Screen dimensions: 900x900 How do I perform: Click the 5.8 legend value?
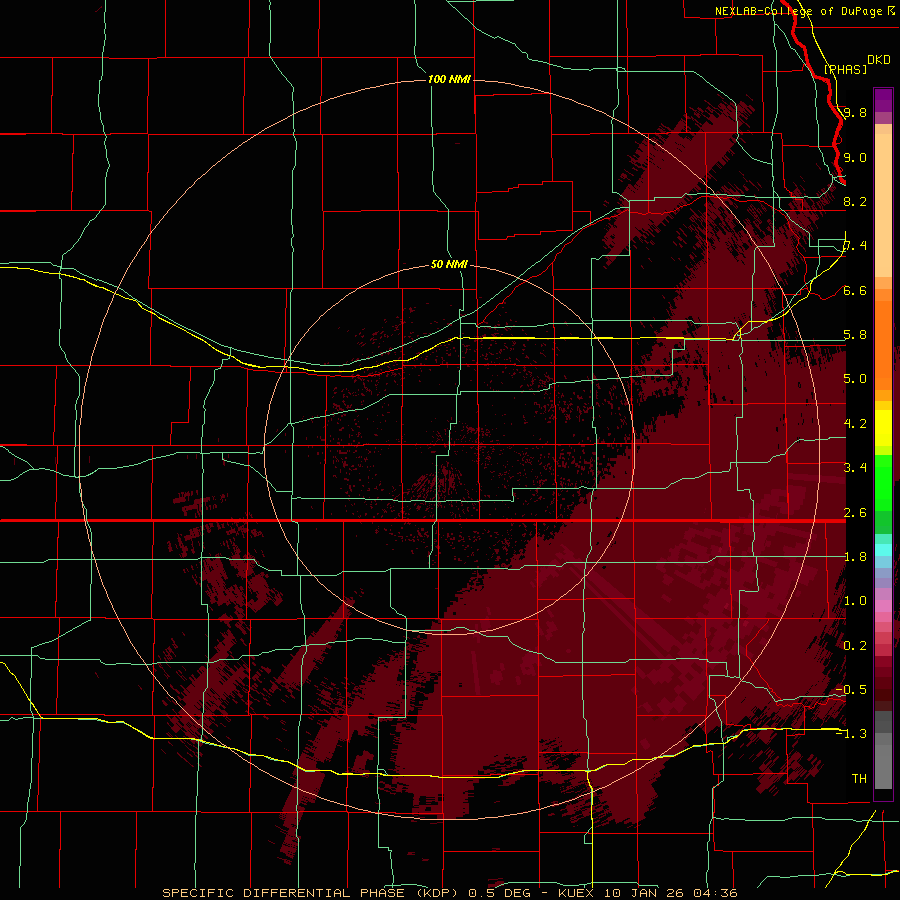(x=855, y=335)
